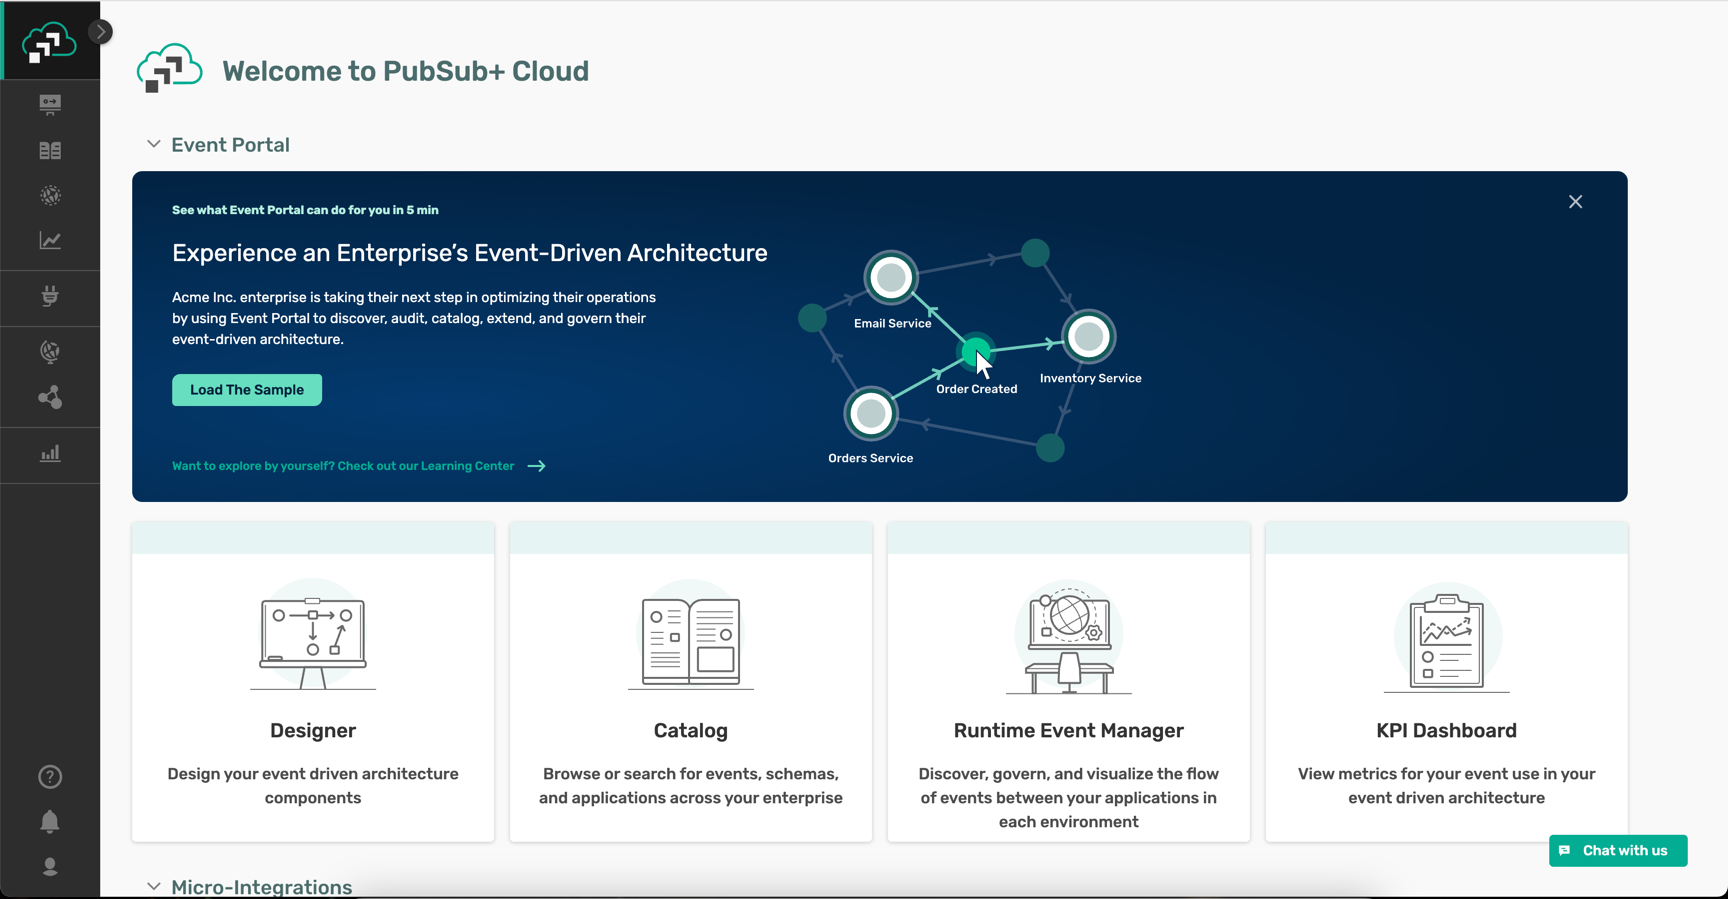Click the KPI Dashboard clipboard illustration
1728x899 pixels.
click(x=1447, y=638)
